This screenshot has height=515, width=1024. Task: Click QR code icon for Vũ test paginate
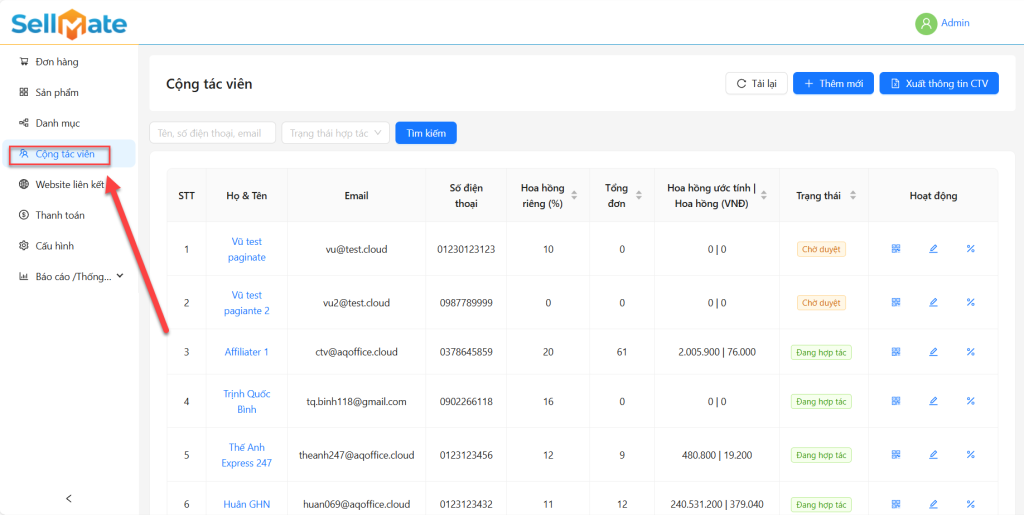(x=896, y=249)
